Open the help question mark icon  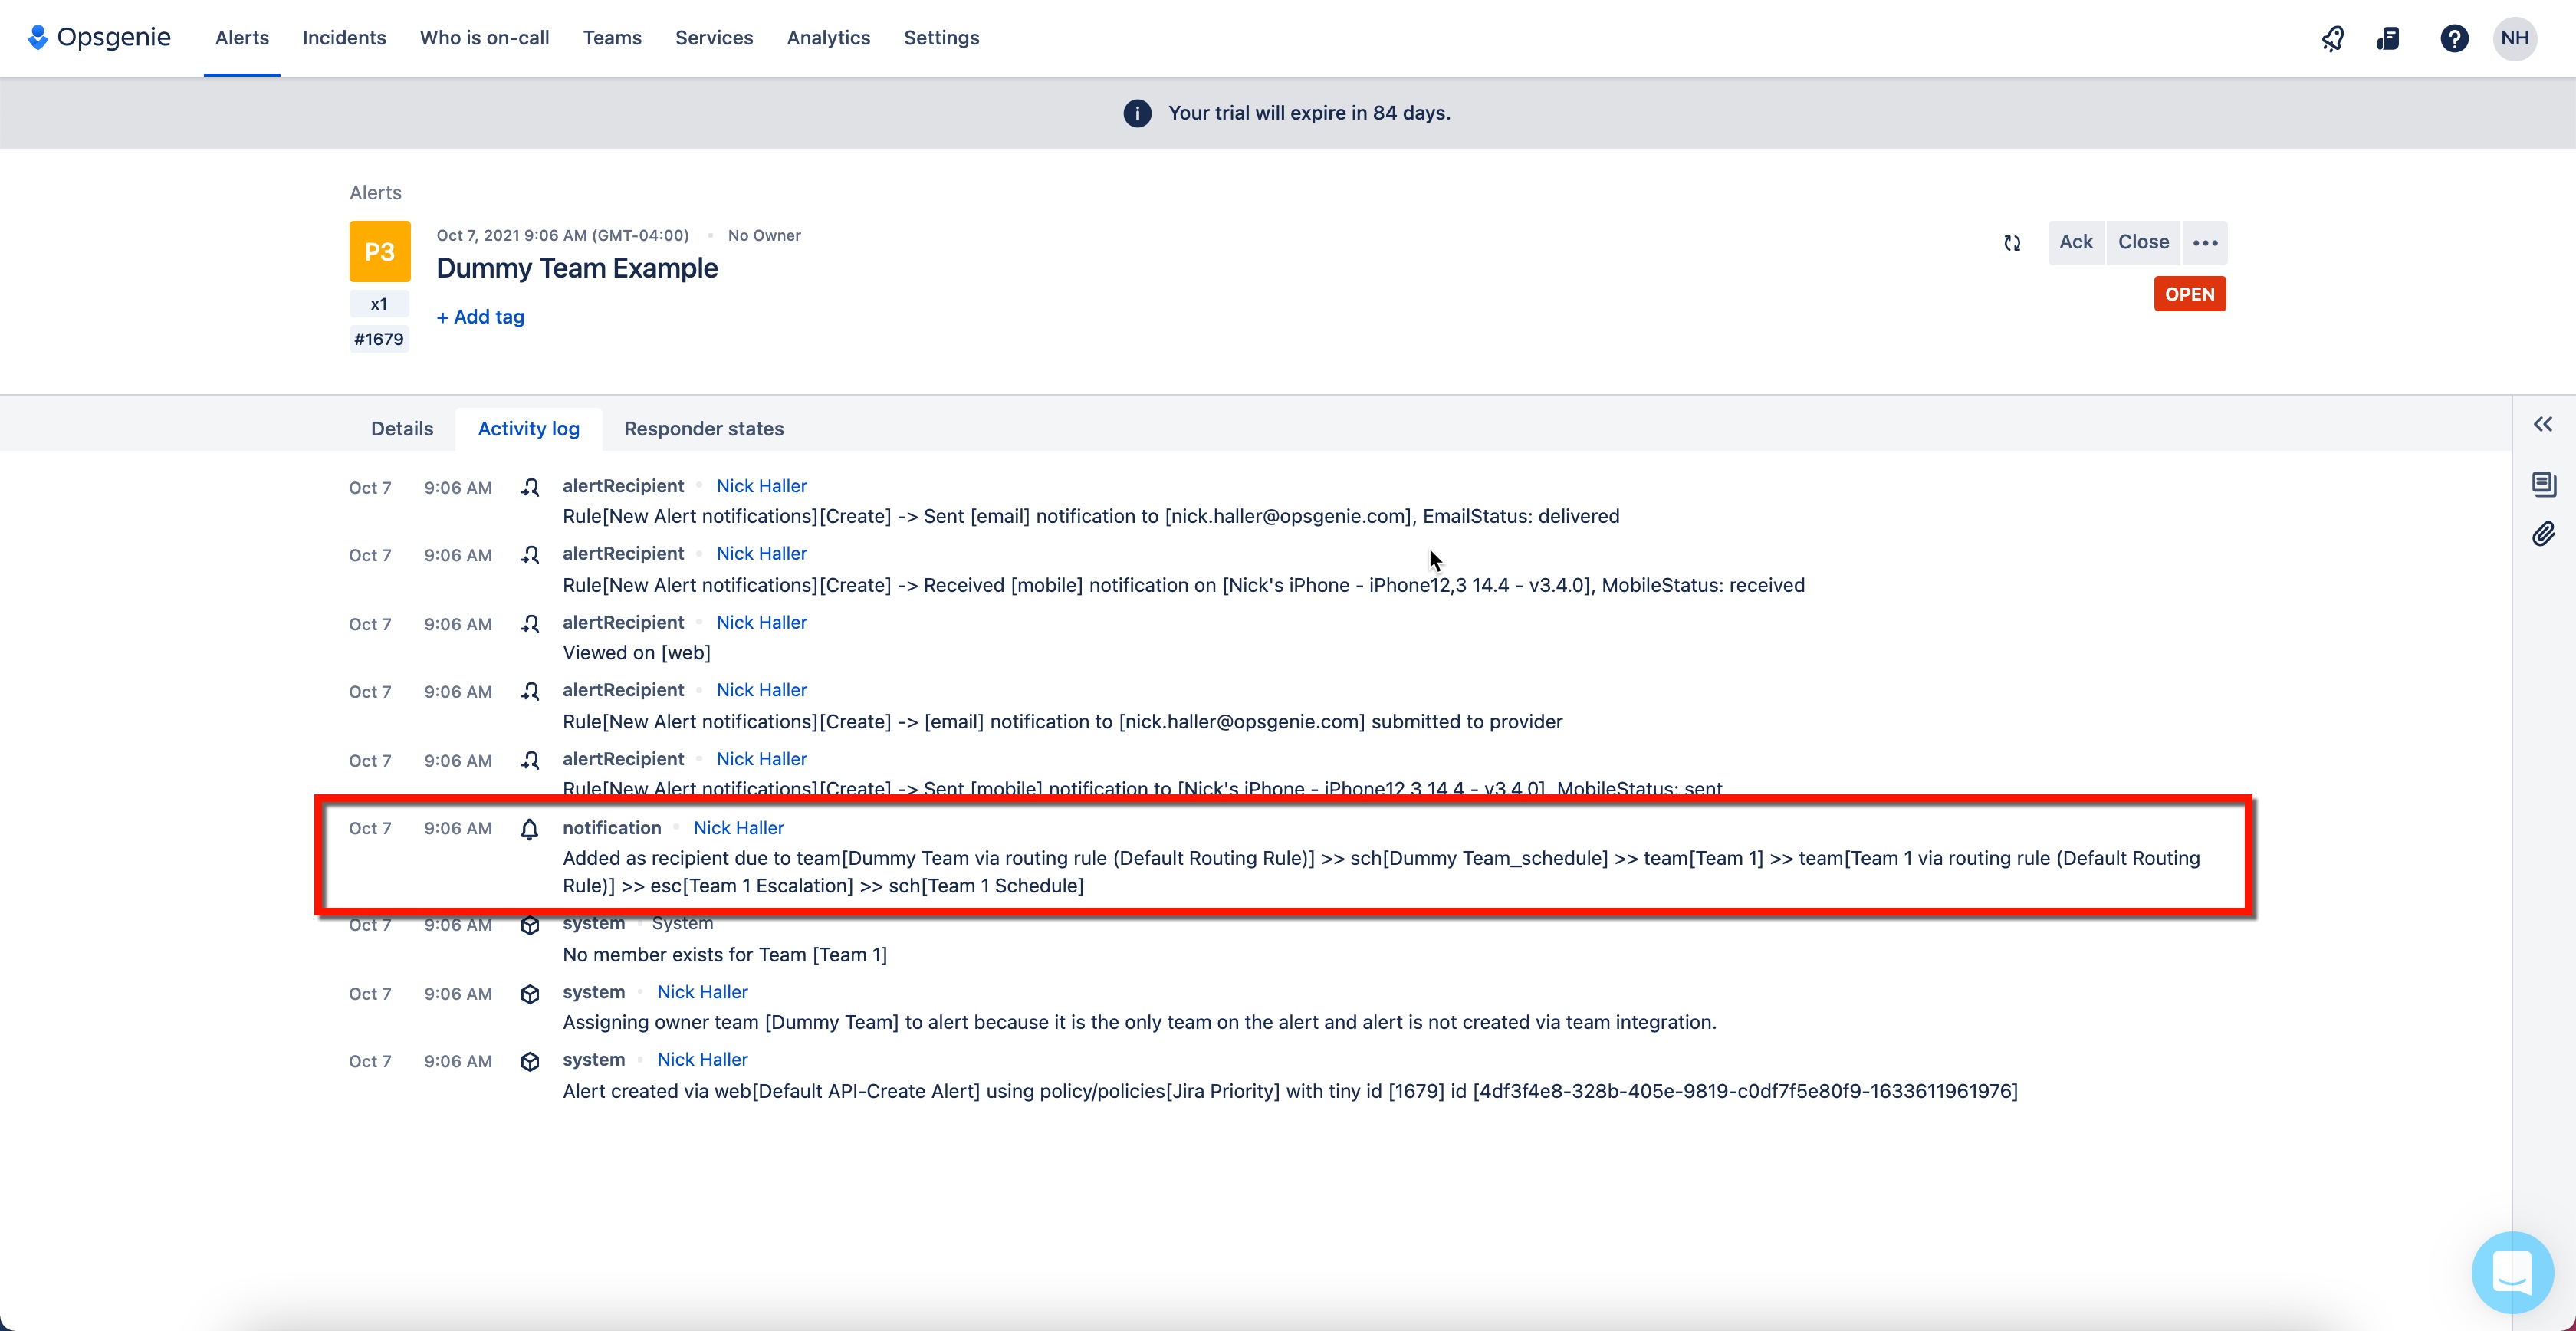point(2454,38)
